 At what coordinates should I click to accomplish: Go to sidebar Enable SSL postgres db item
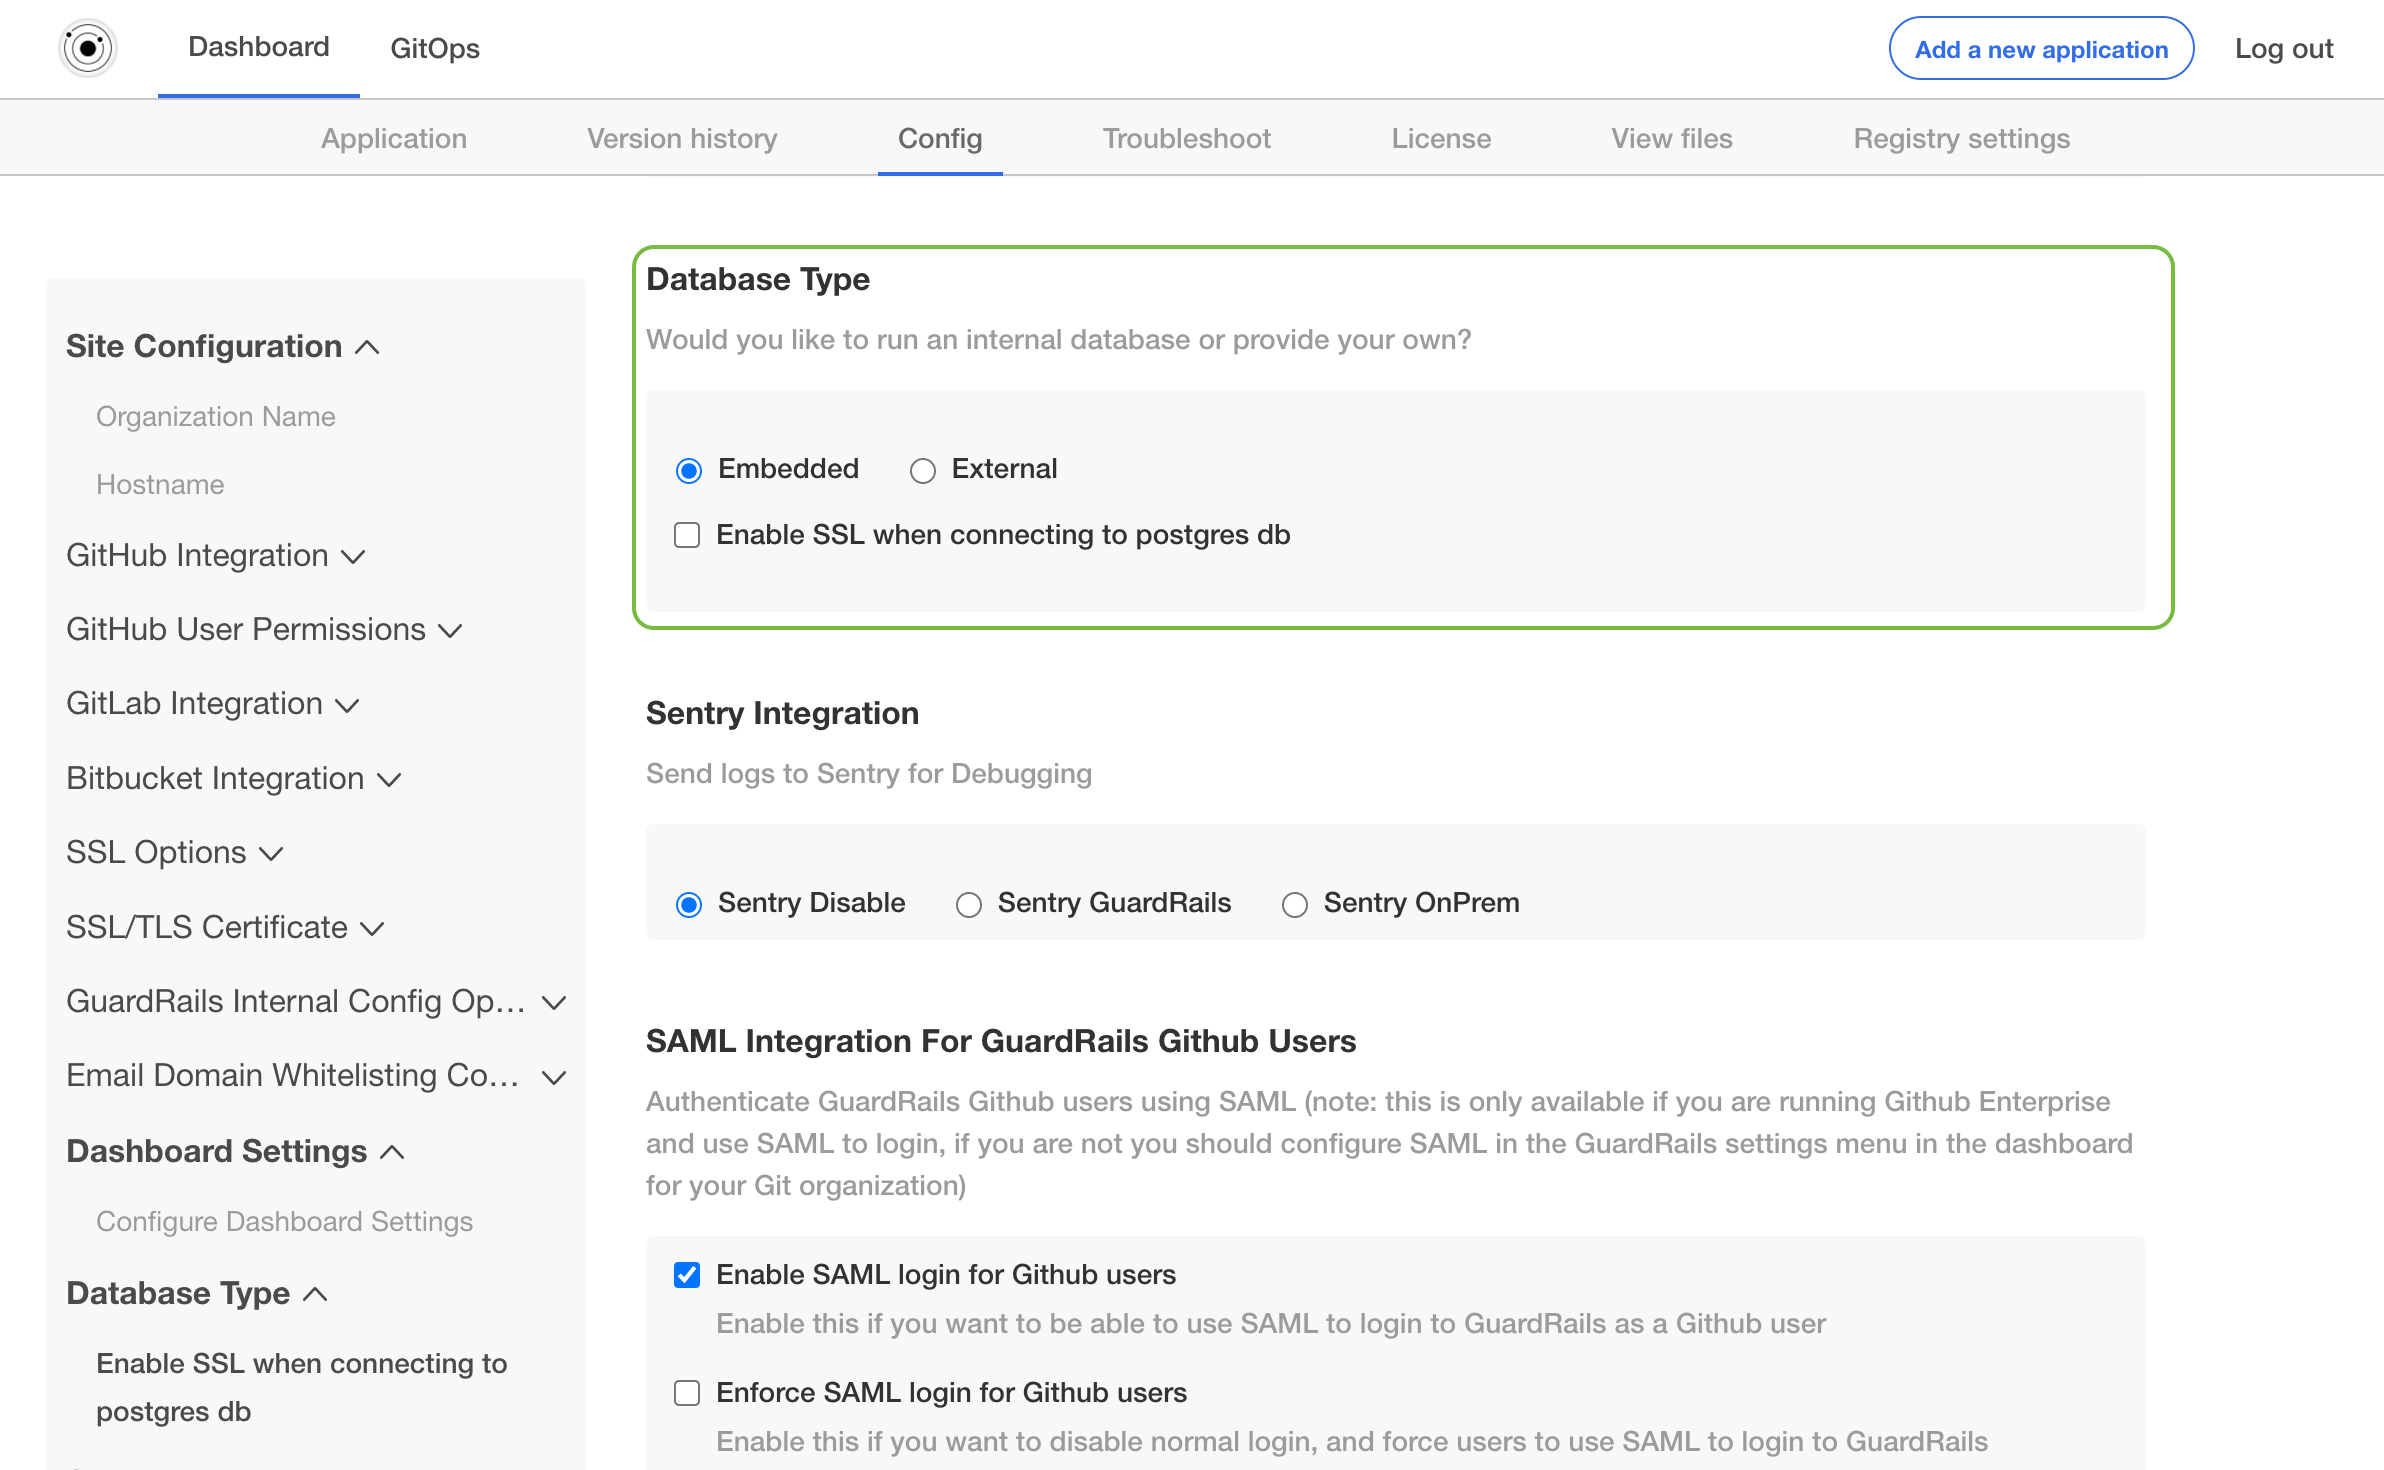(x=302, y=1387)
